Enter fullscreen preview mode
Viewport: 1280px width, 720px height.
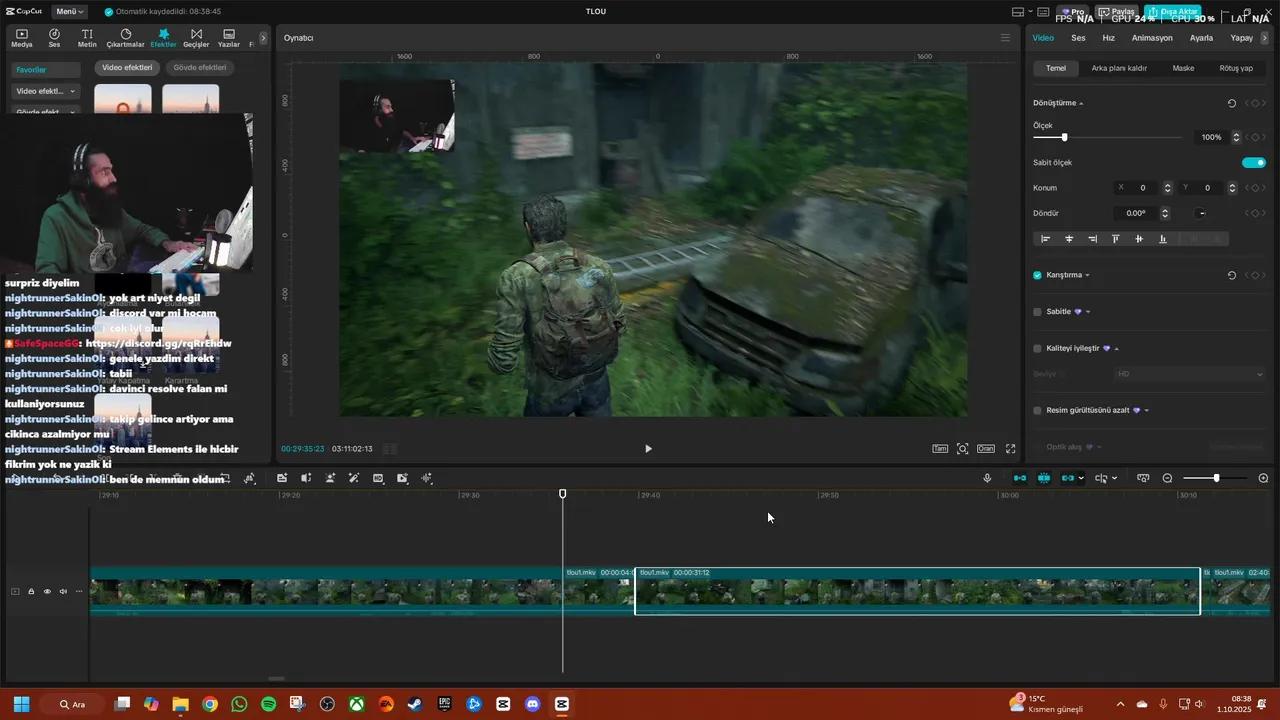1010,449
